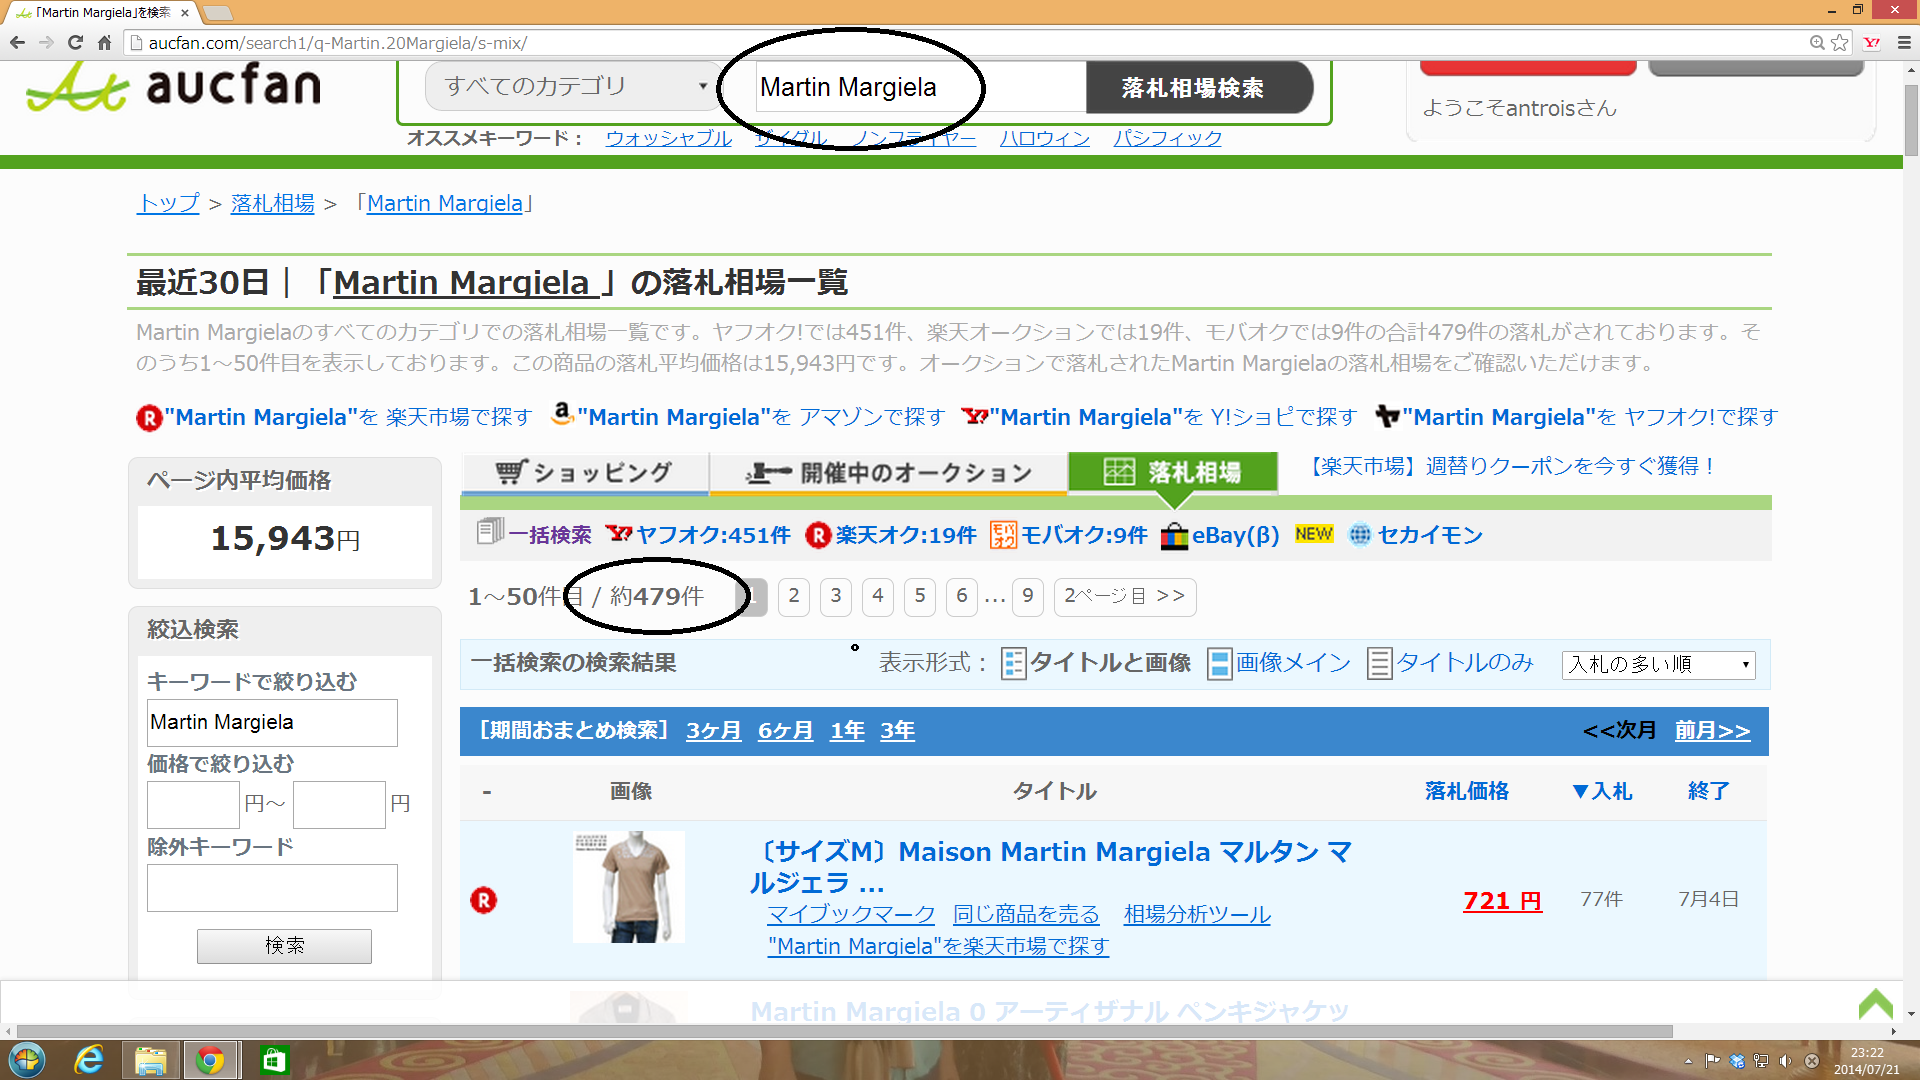1920x1080 pixels.
Task: Open the Windows Start button
Action: click(x=26, y=1060)
